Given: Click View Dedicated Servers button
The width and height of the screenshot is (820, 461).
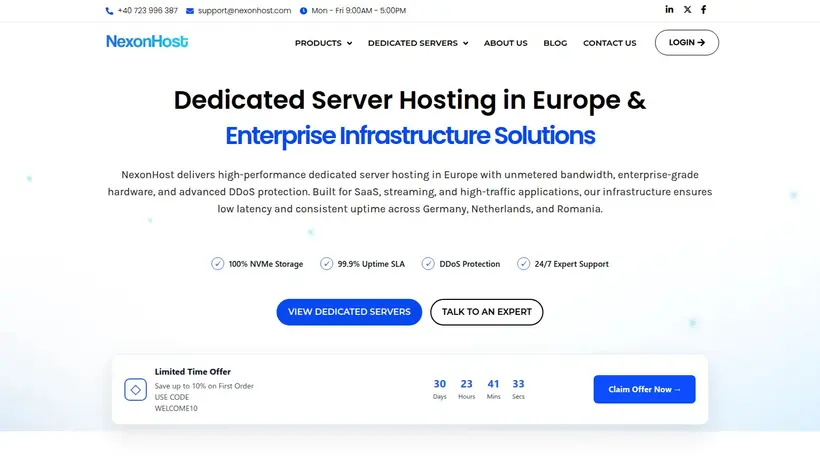Looking at the screenshot, I should coord(349,312).
